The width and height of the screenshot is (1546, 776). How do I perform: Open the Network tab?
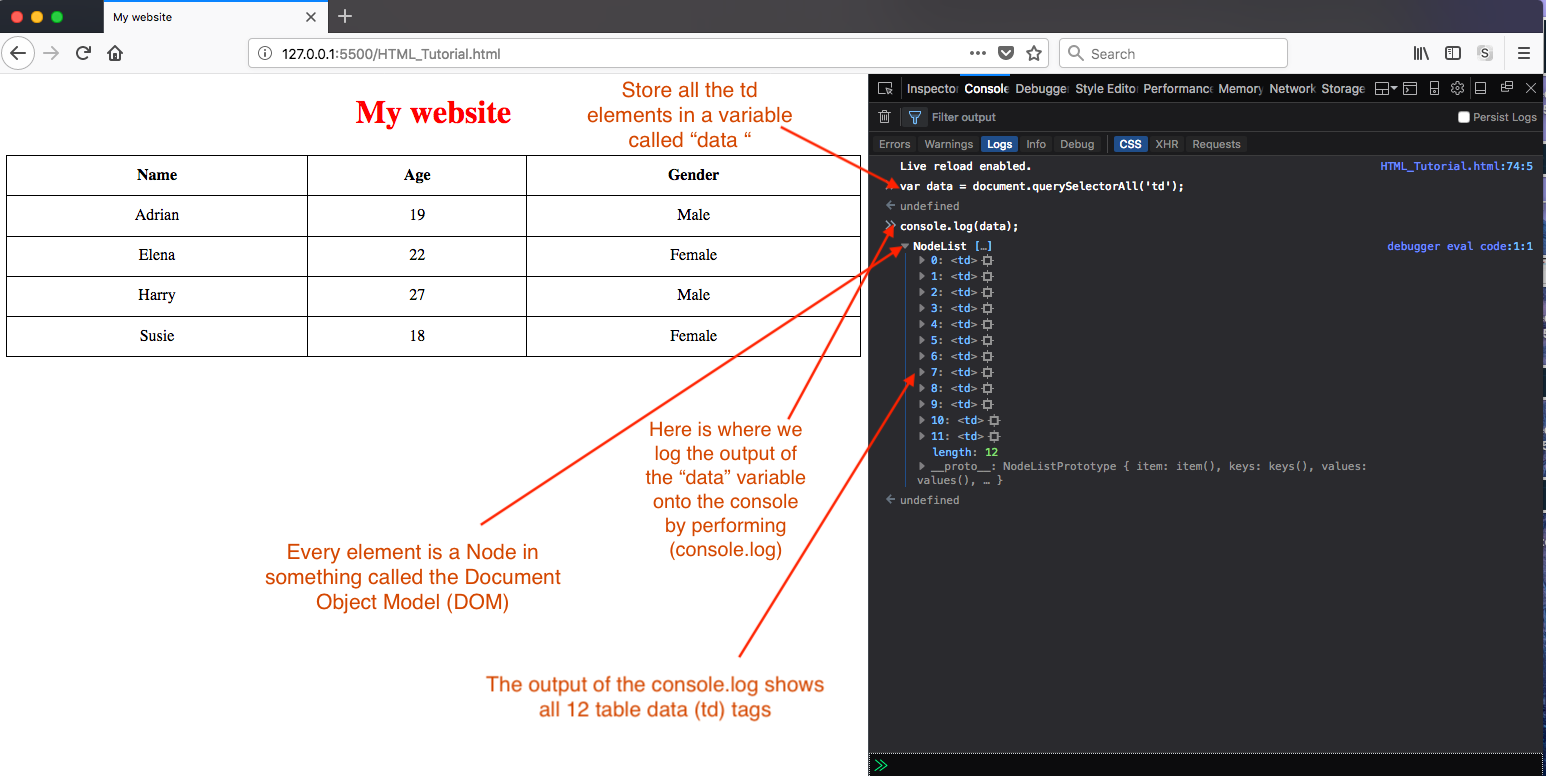click(x=1292, y=89)
